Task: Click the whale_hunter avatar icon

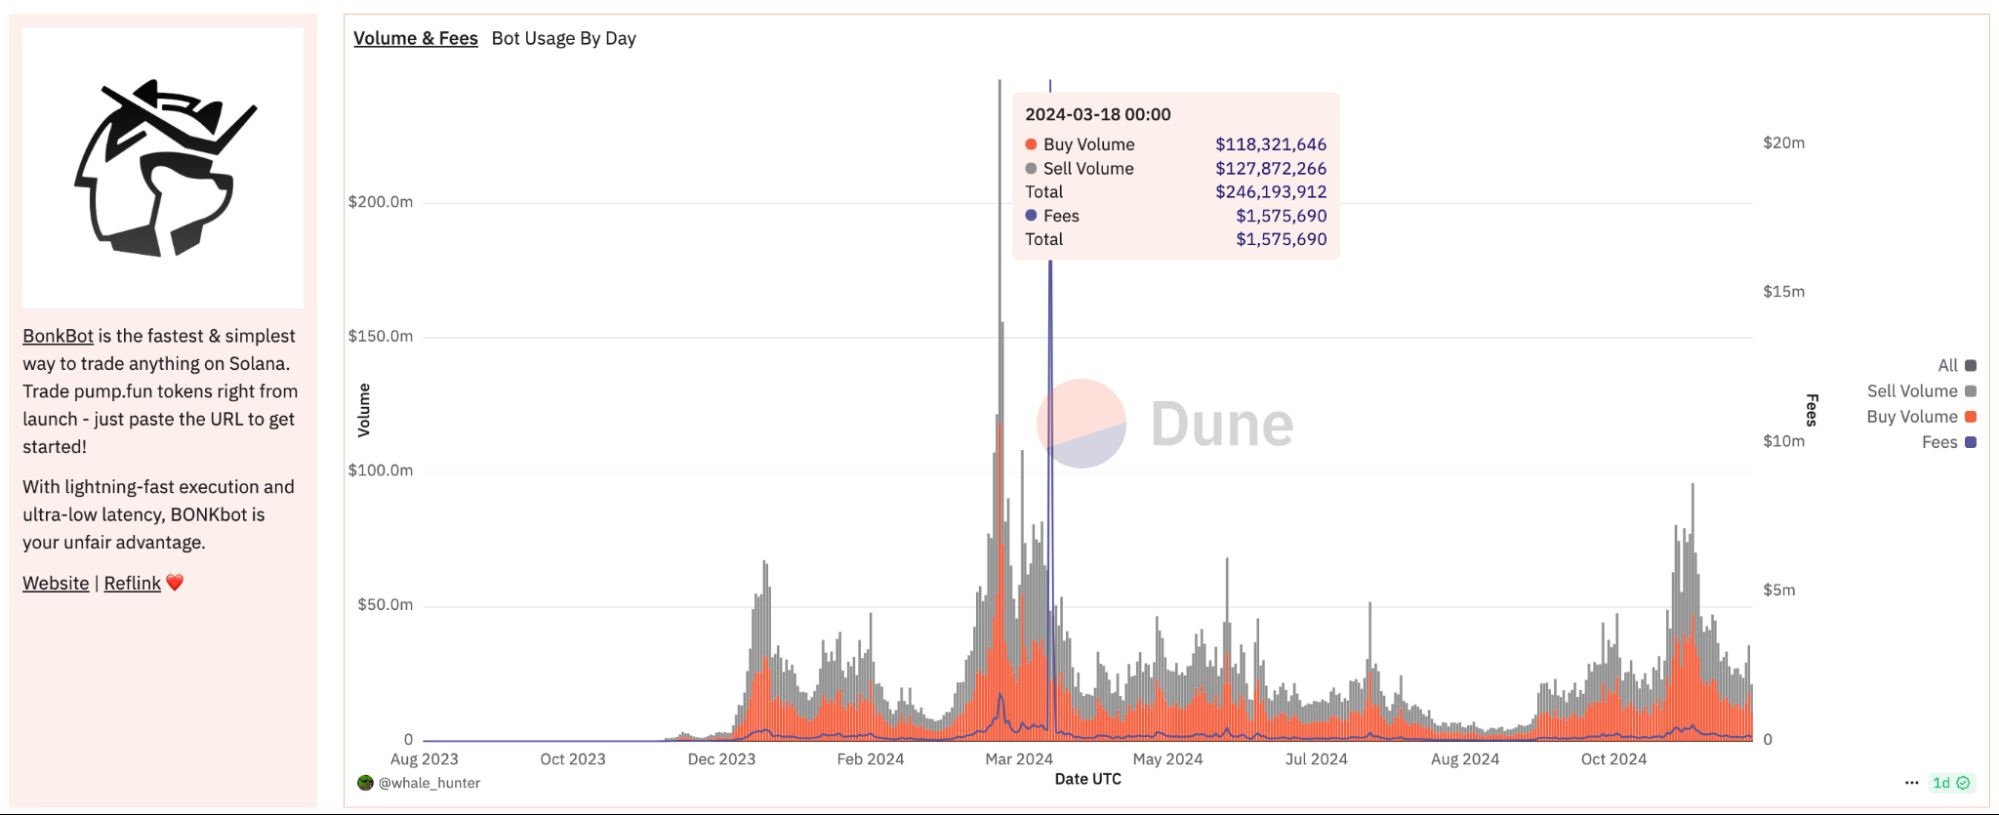Action: 365,783
